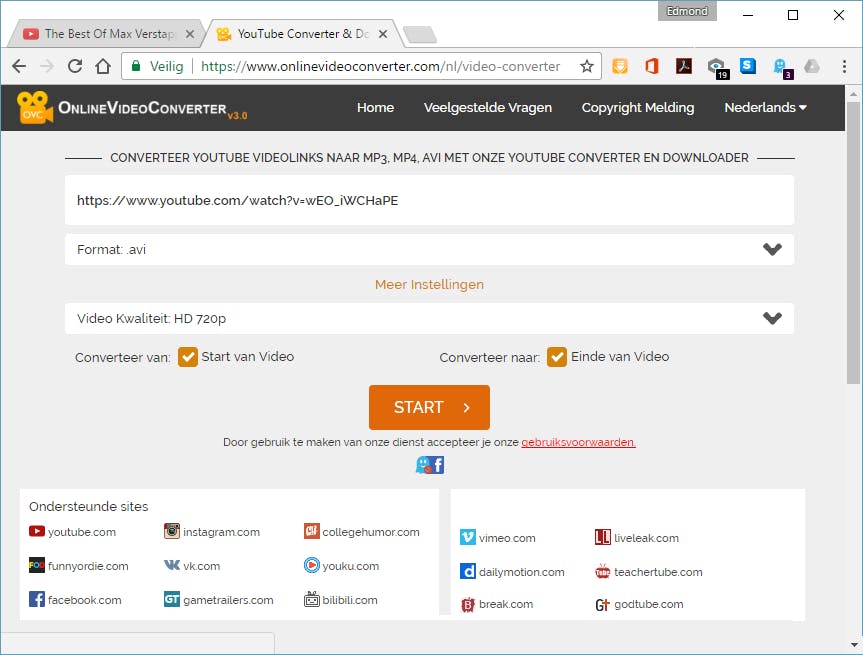This screenshot has height=655, width=863.
Task: Go to Home in site navigation
Action: [x=375, y=107]
